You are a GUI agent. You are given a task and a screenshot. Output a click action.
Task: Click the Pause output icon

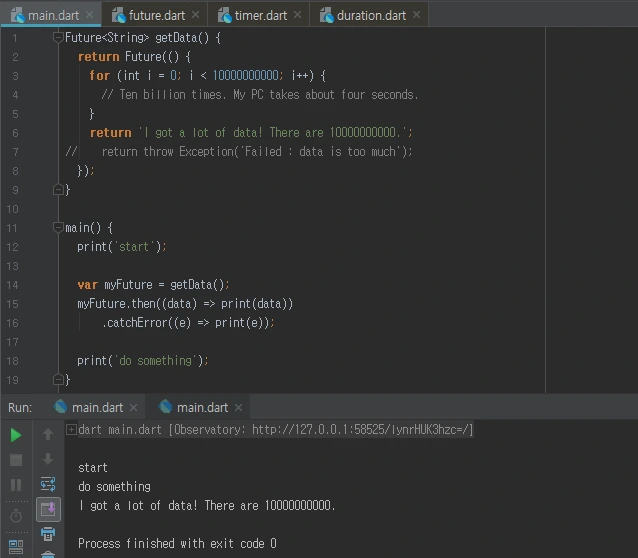pos(16,485)
